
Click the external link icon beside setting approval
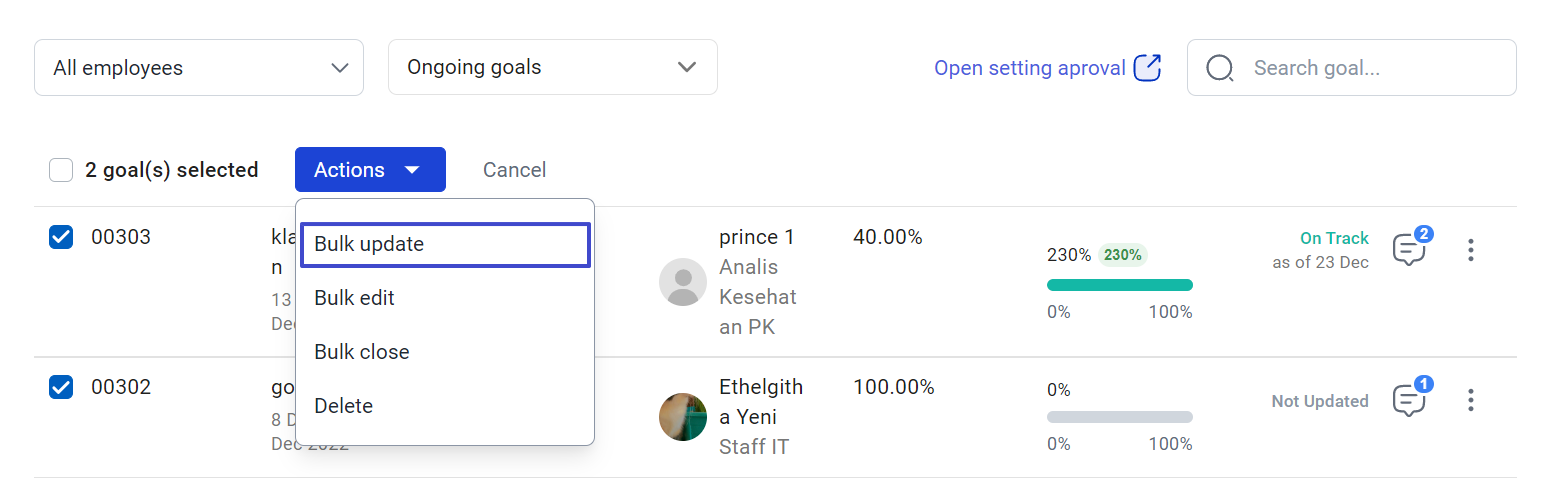point(1147,68)
